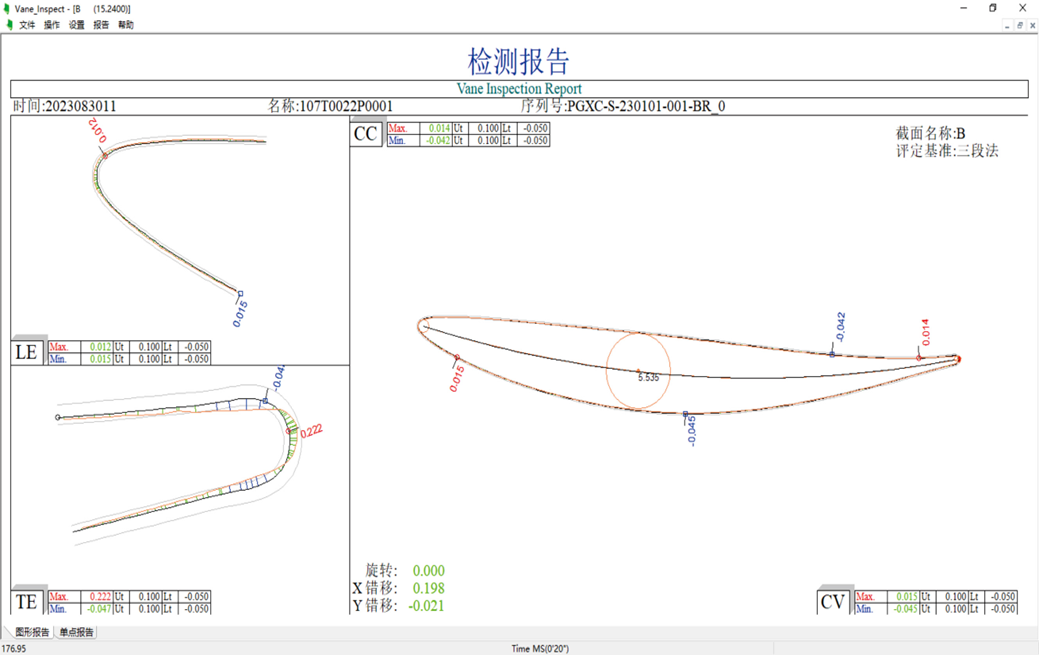Switch to the 单点报告 tab
Viewport: 1039px width, 655px height.
click(77, 632)
